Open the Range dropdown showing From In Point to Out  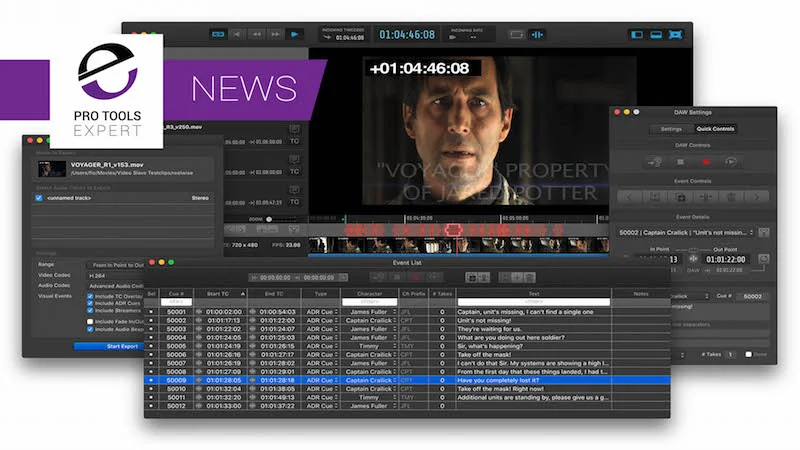[x=116, y=265]
